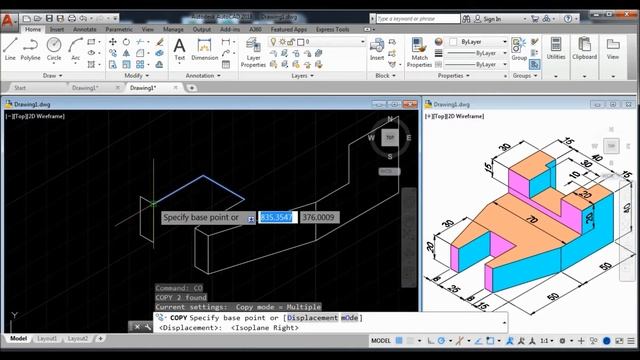Screen dimensions: 640x360
Task: Click Save in the quick access toolbar
Action: (49, 18)
